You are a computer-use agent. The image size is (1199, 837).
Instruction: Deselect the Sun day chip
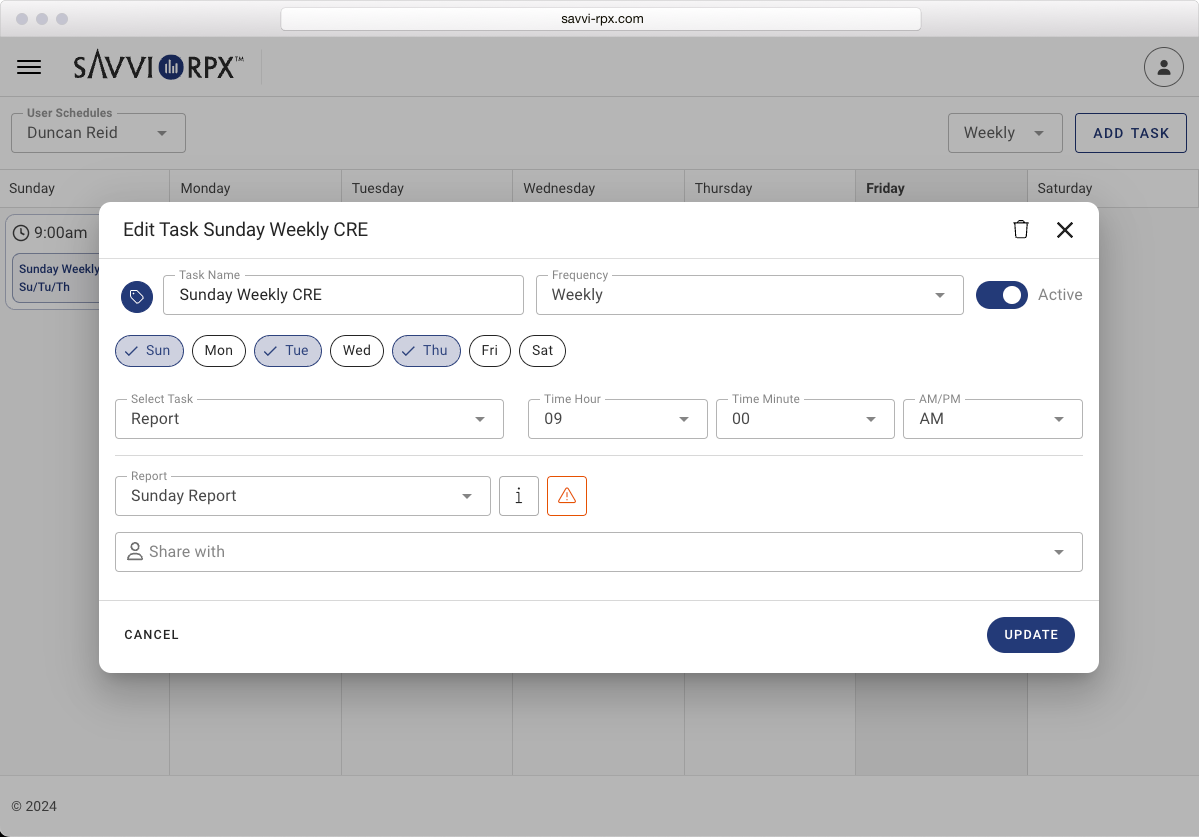(x=150, y=351)
